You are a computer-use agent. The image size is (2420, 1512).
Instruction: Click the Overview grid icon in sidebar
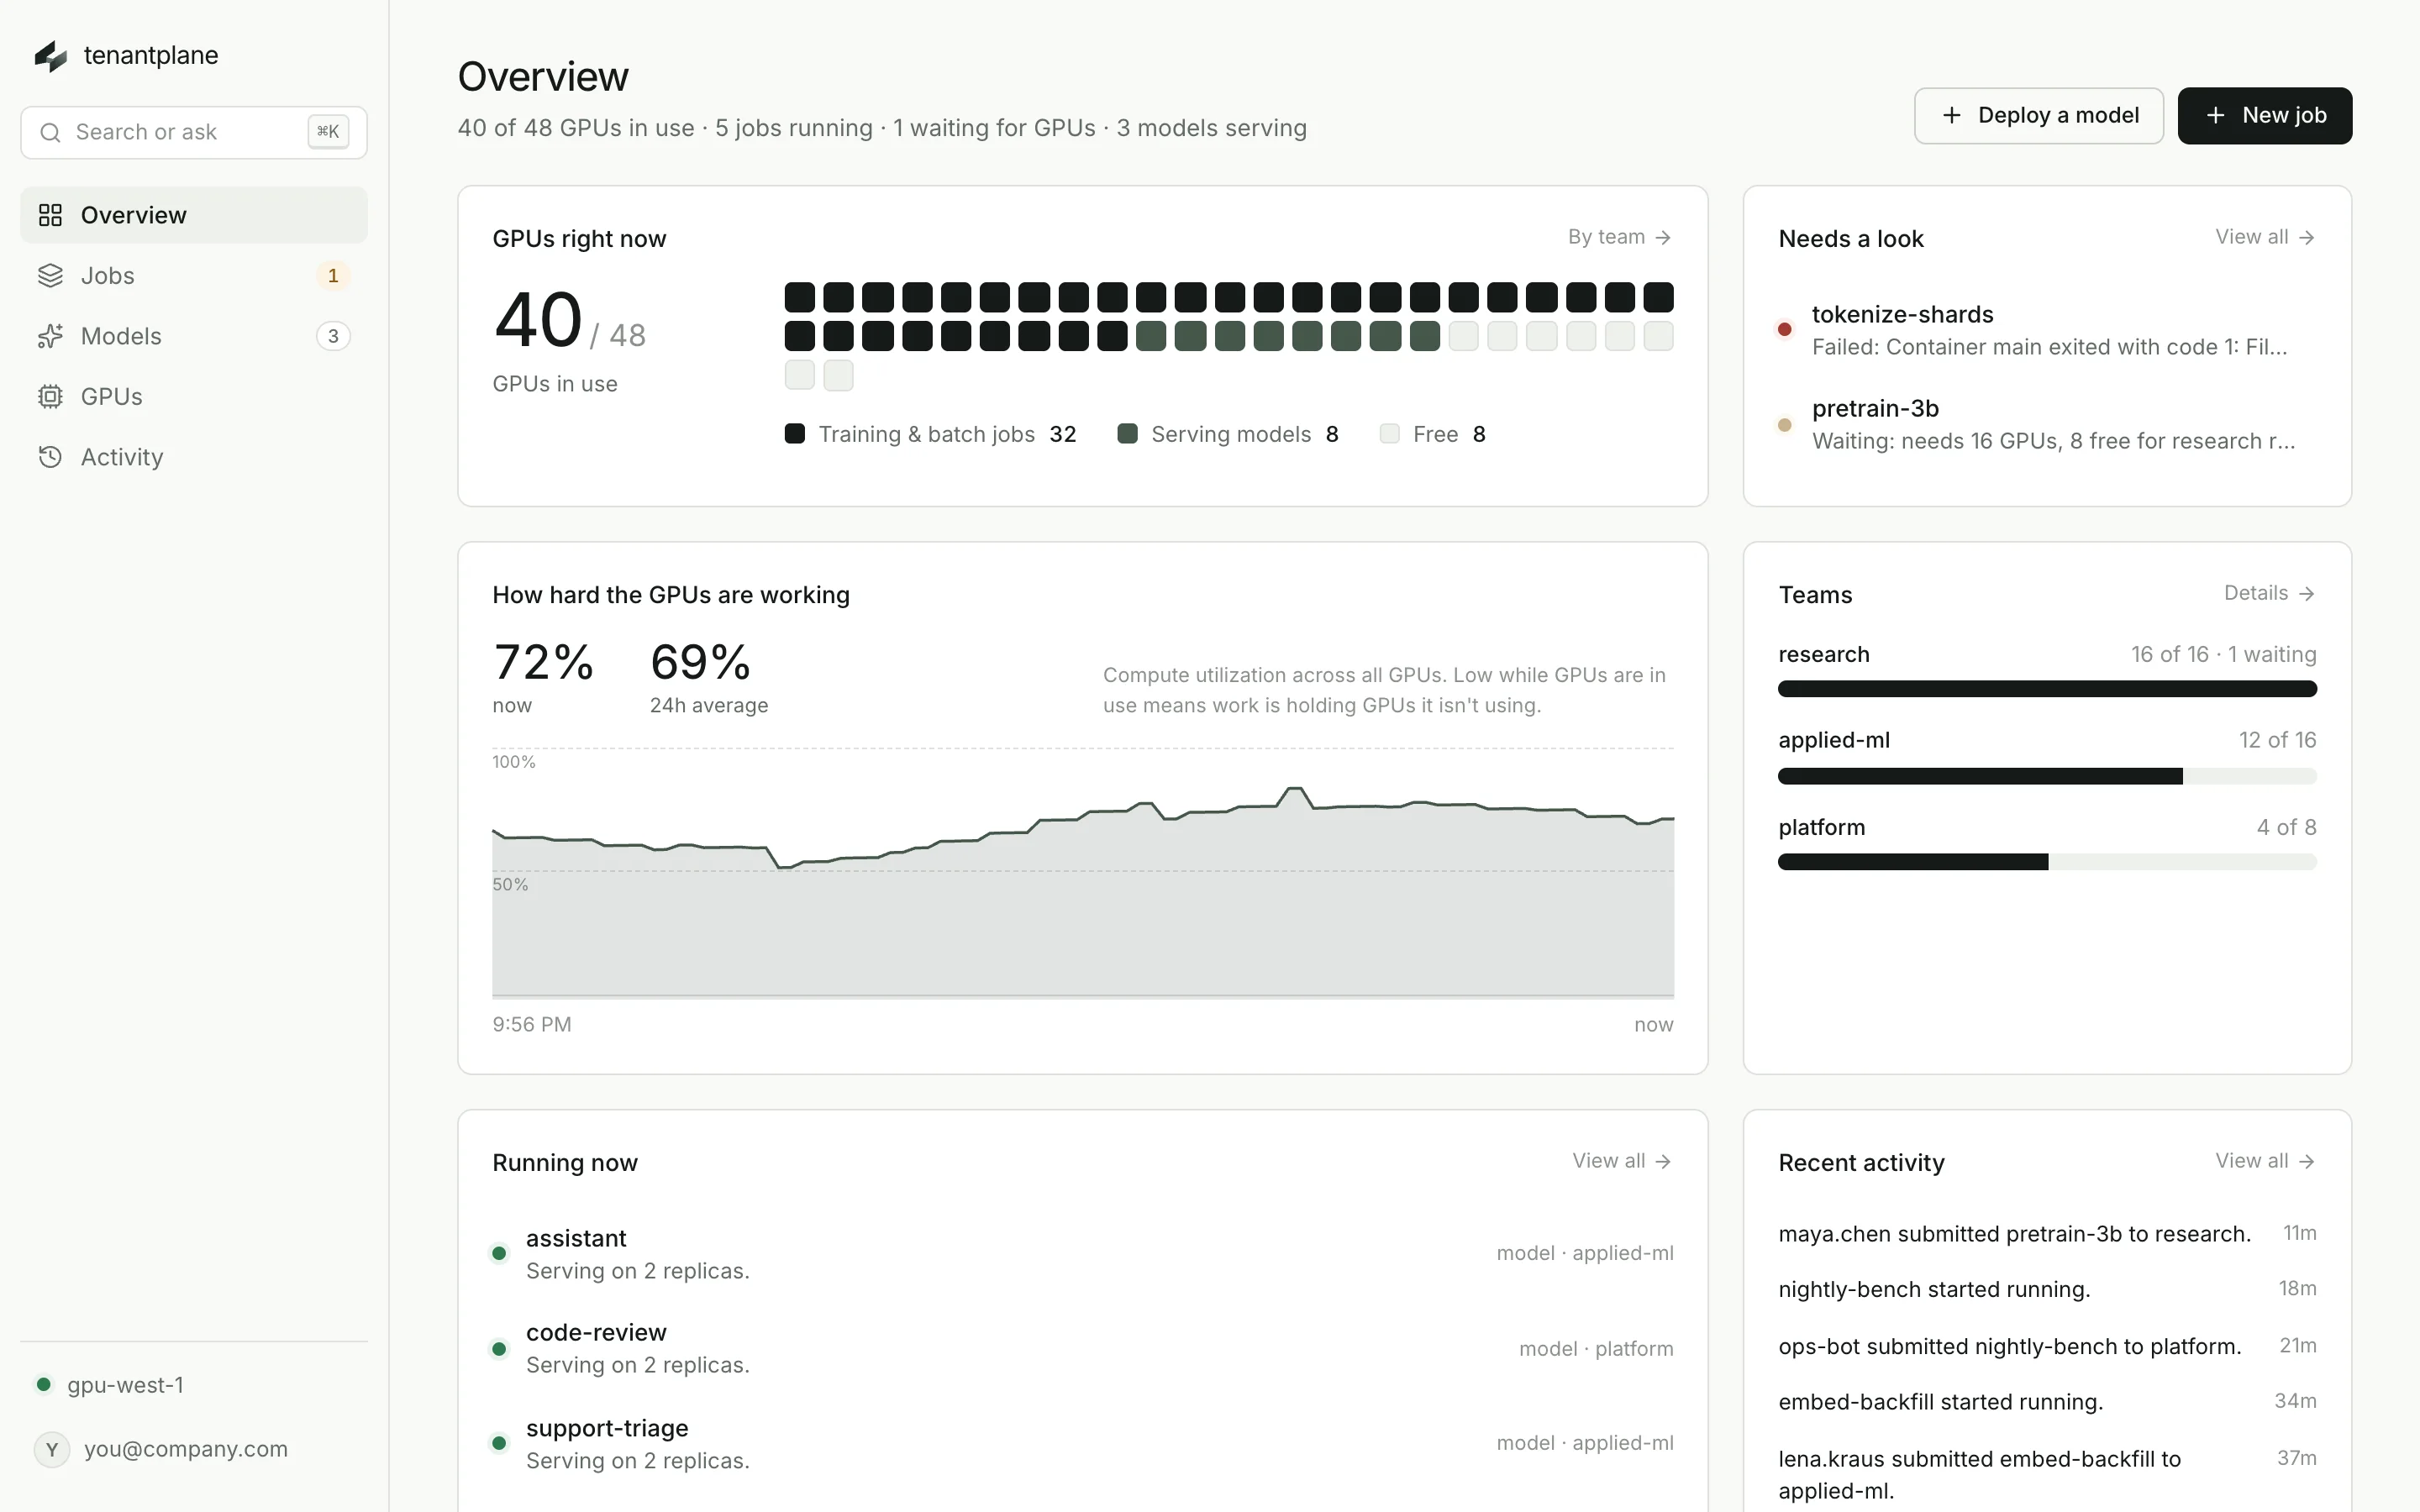[x=50, y=215]
